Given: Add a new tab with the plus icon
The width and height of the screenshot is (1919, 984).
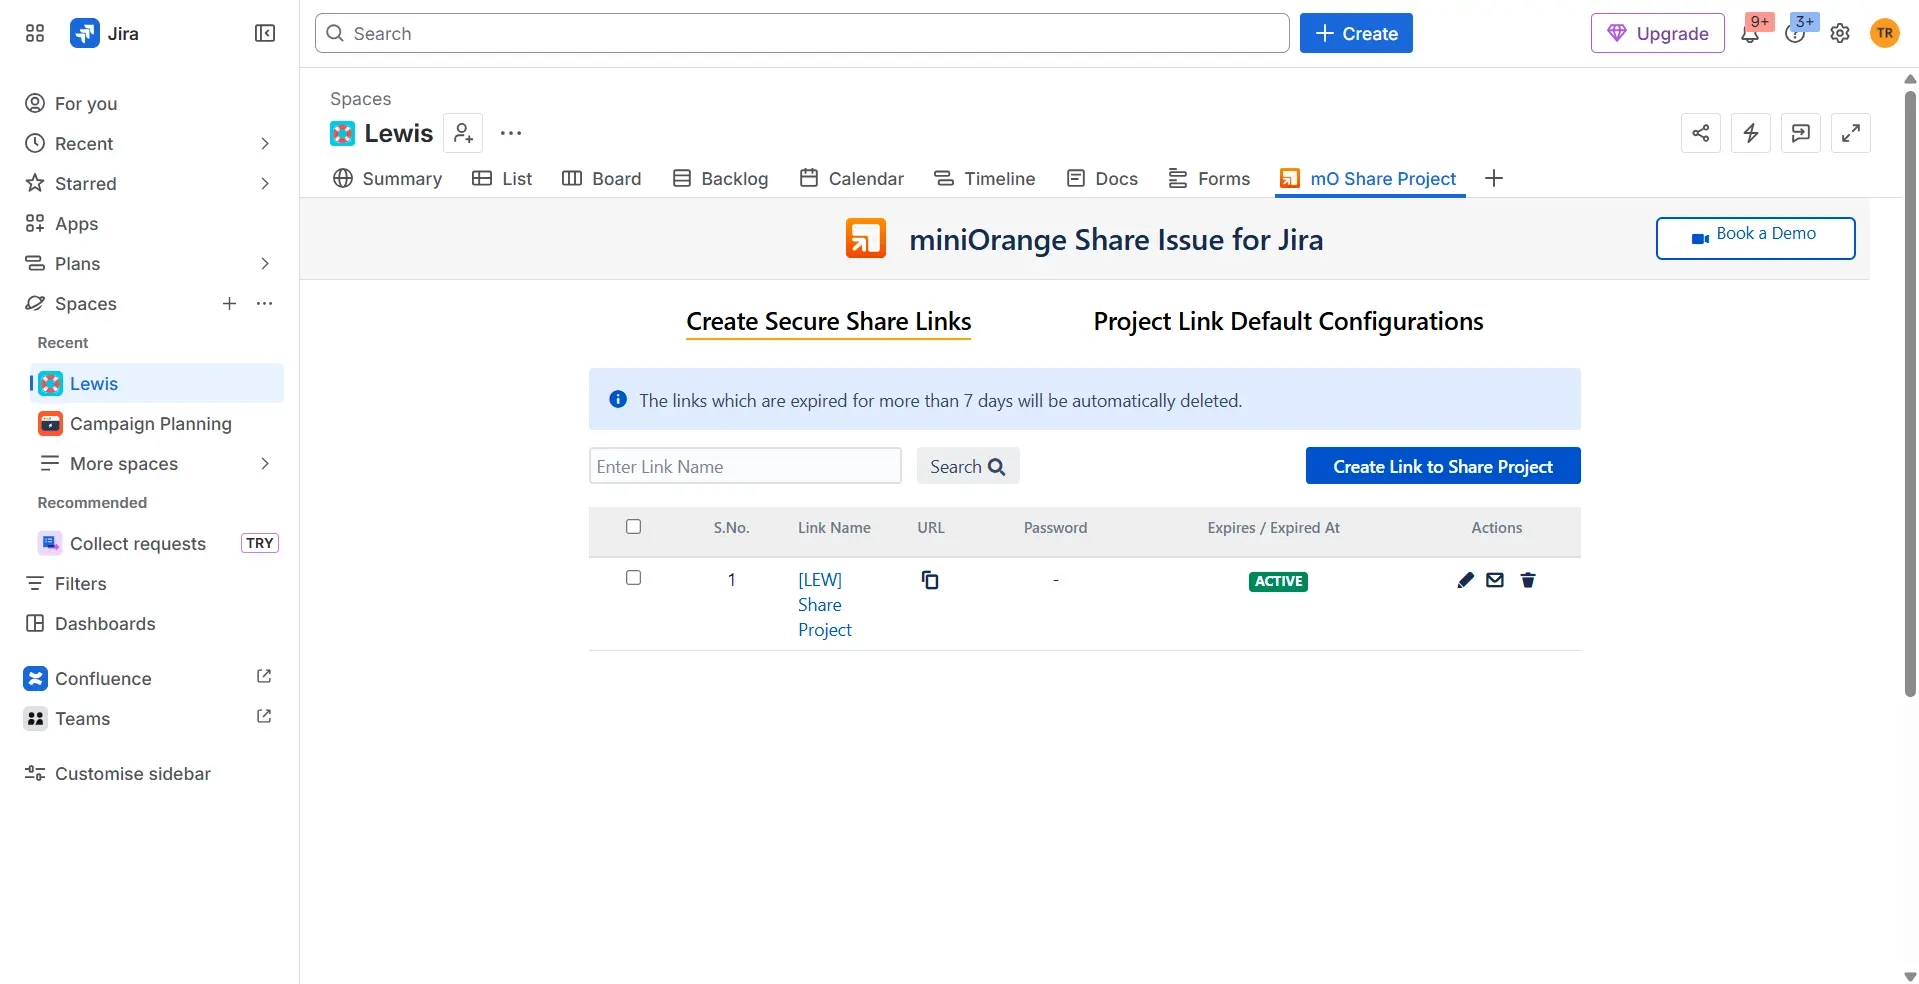Looking at the screenshot, I should coord(1494,178).
